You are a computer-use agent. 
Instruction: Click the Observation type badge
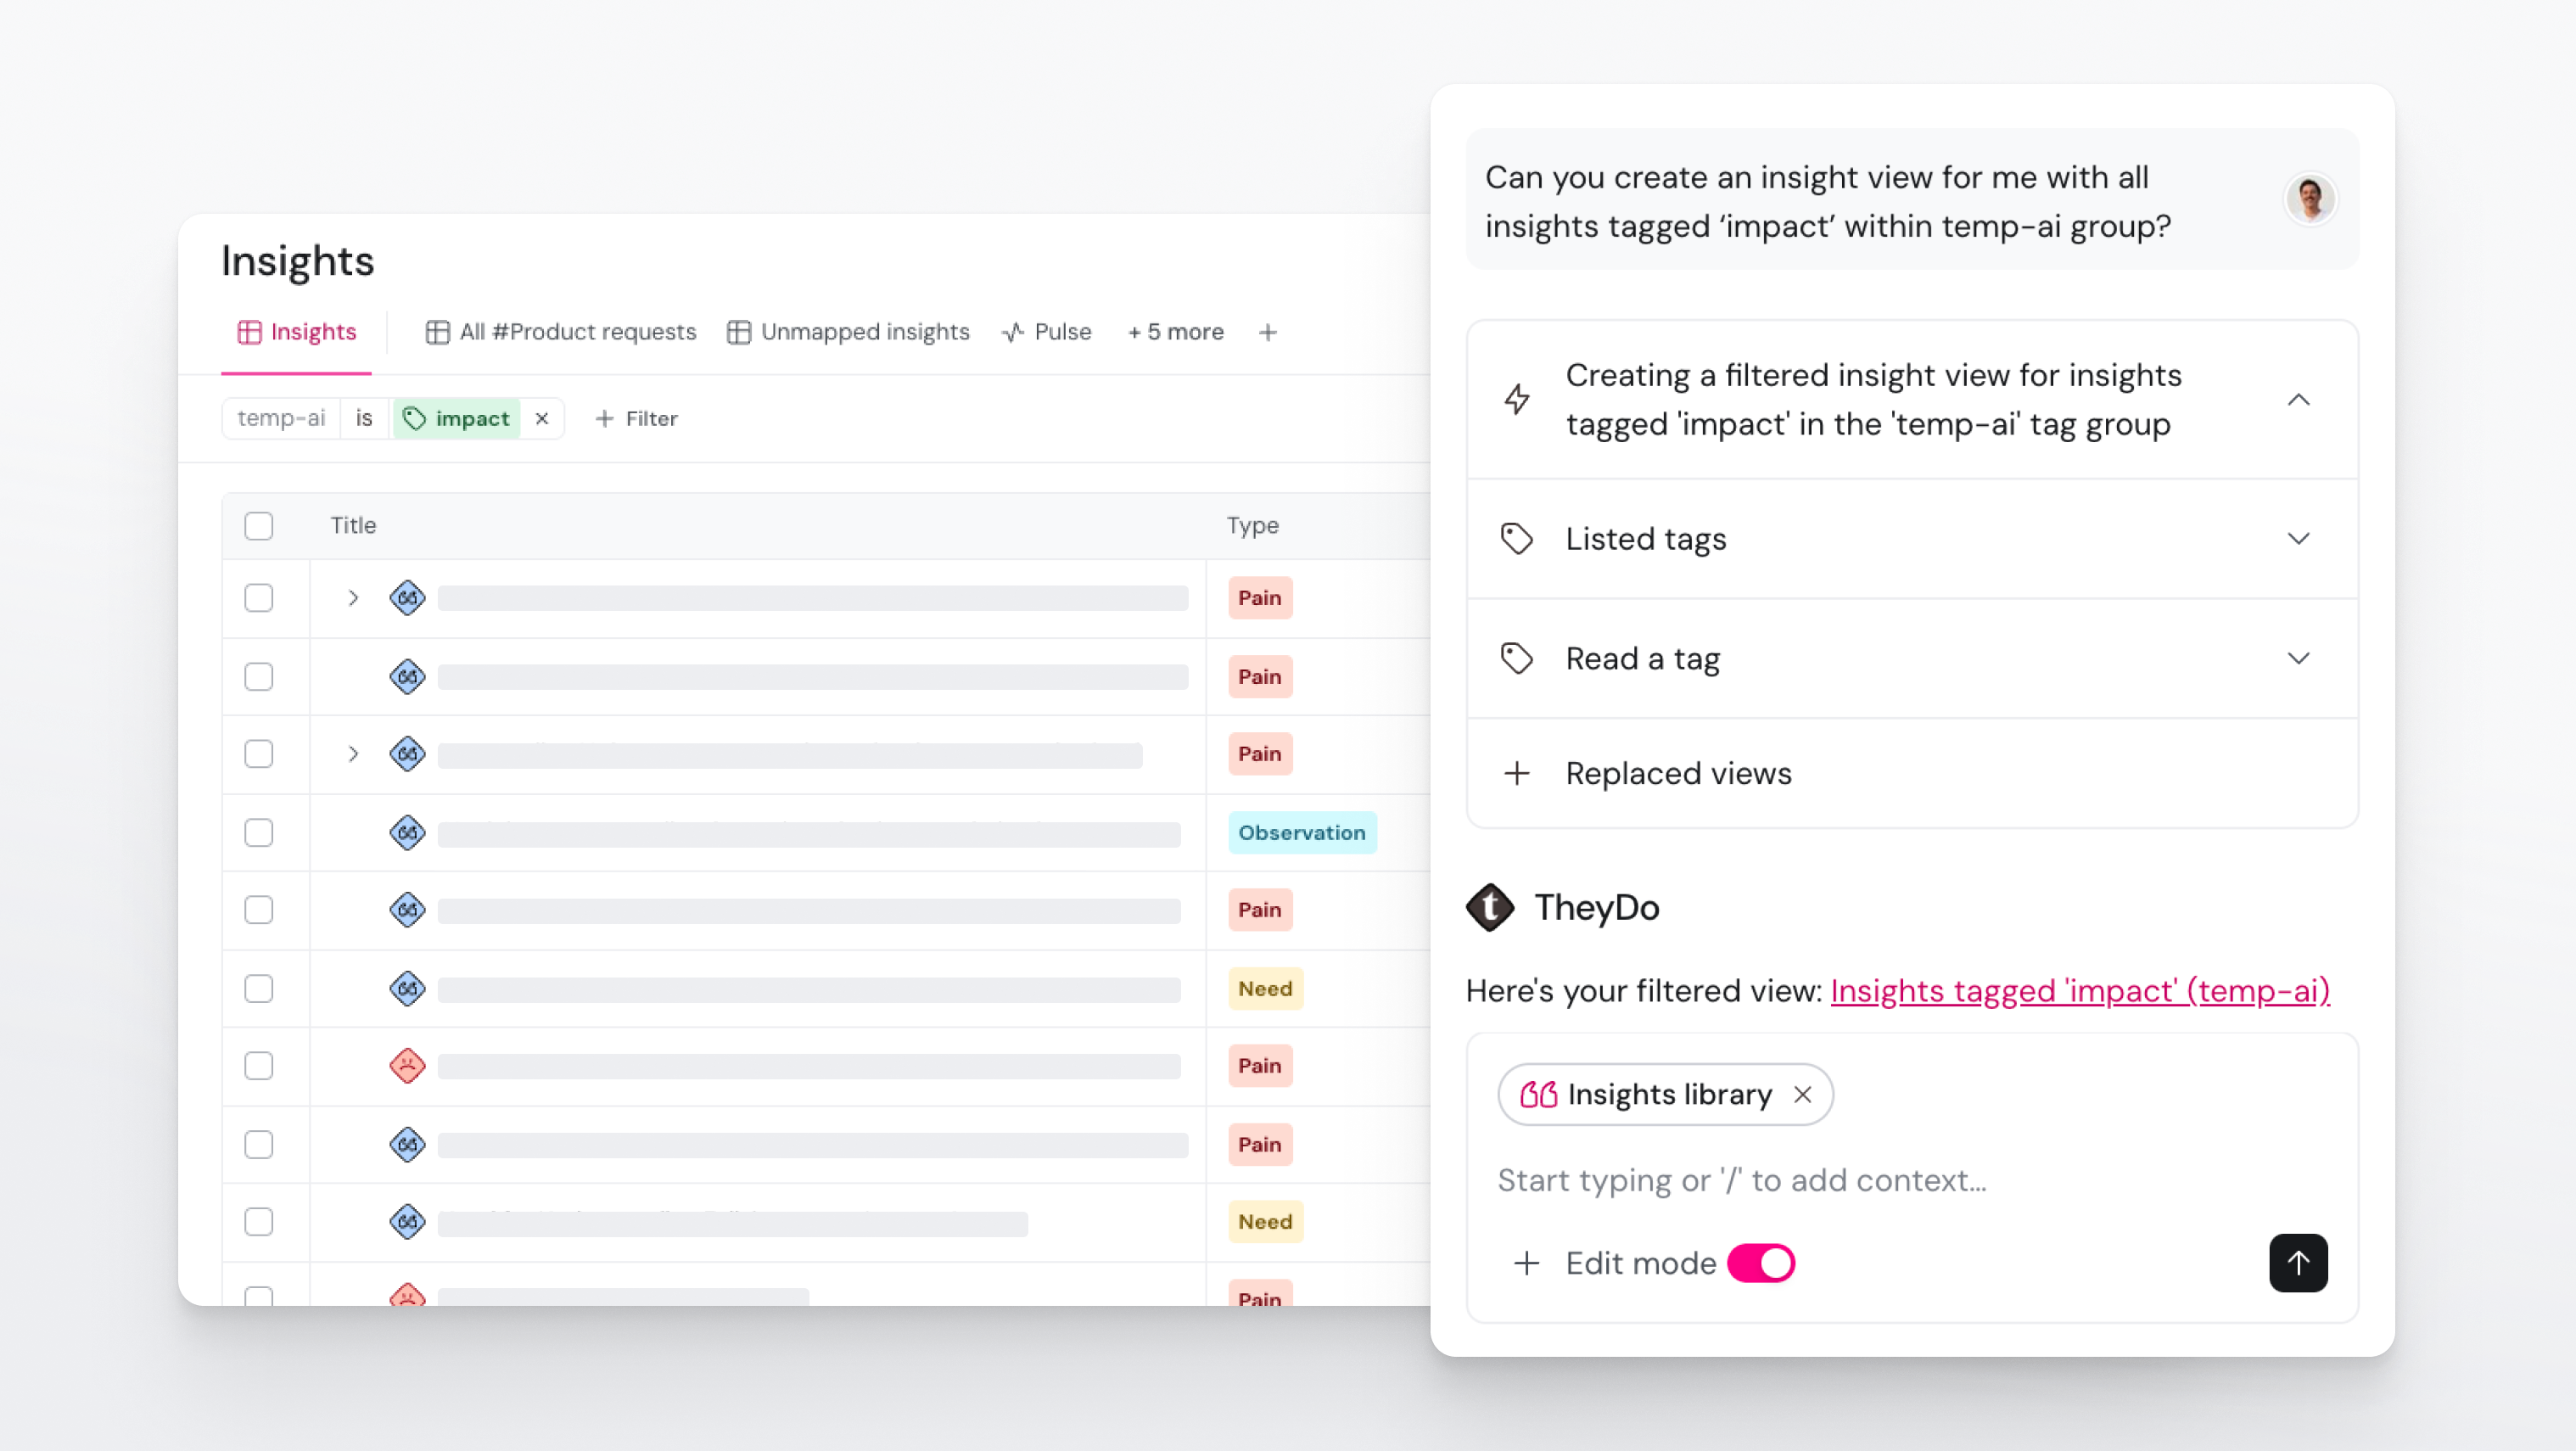point(1302,833)
